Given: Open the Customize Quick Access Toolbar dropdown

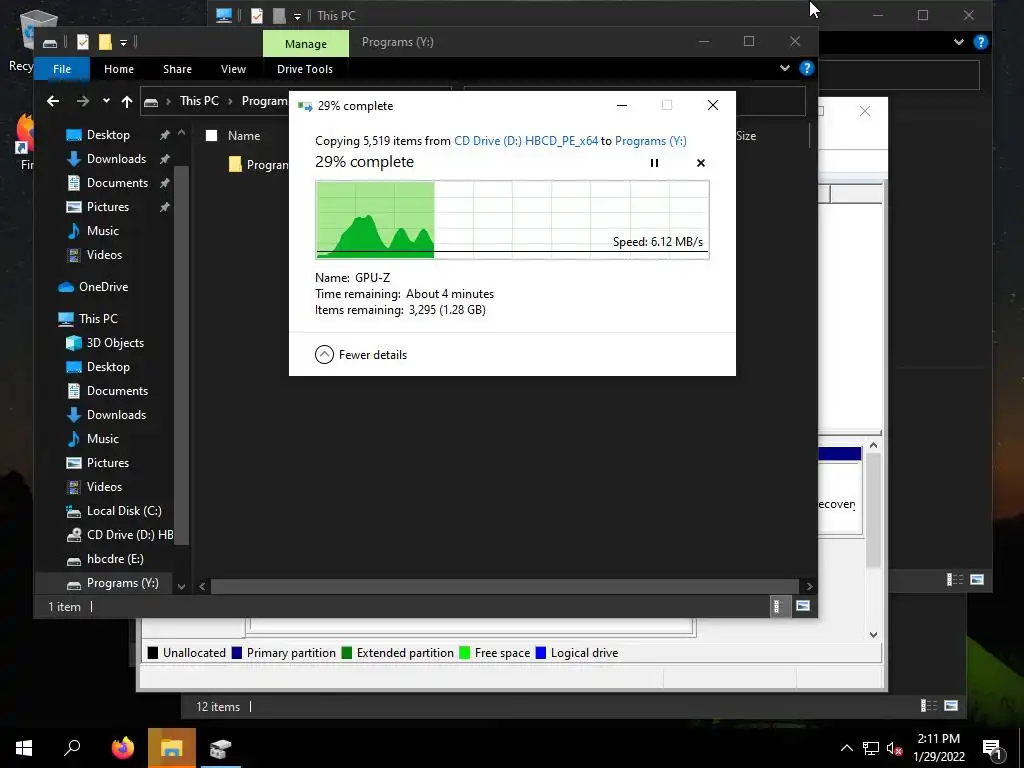Looking at the screenshot, I should pos(123,43).
